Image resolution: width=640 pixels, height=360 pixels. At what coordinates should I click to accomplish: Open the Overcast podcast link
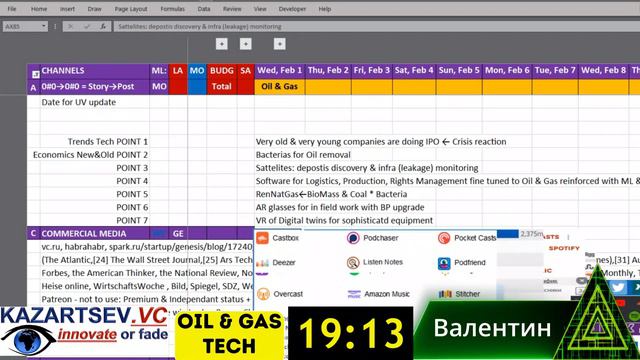pyautogui.click(x=280, y=294)
